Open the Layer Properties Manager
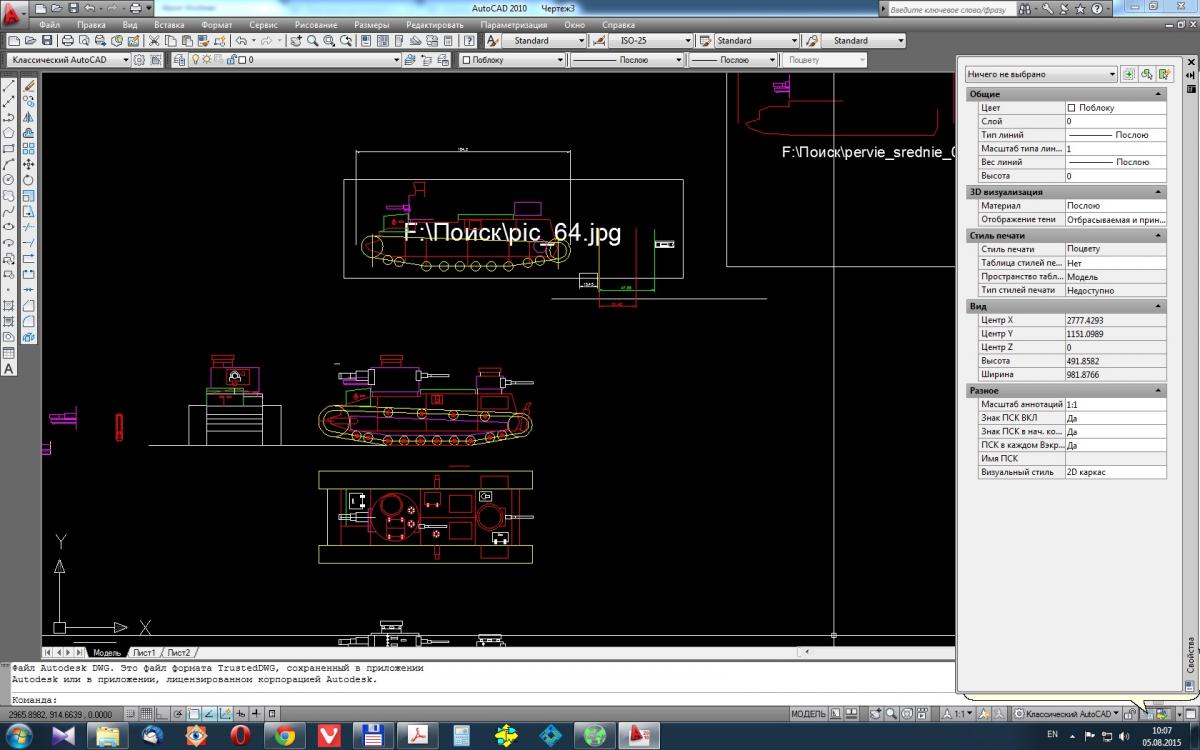The width and height of the screenshot is (1200, 750). [x=179, y=60]
